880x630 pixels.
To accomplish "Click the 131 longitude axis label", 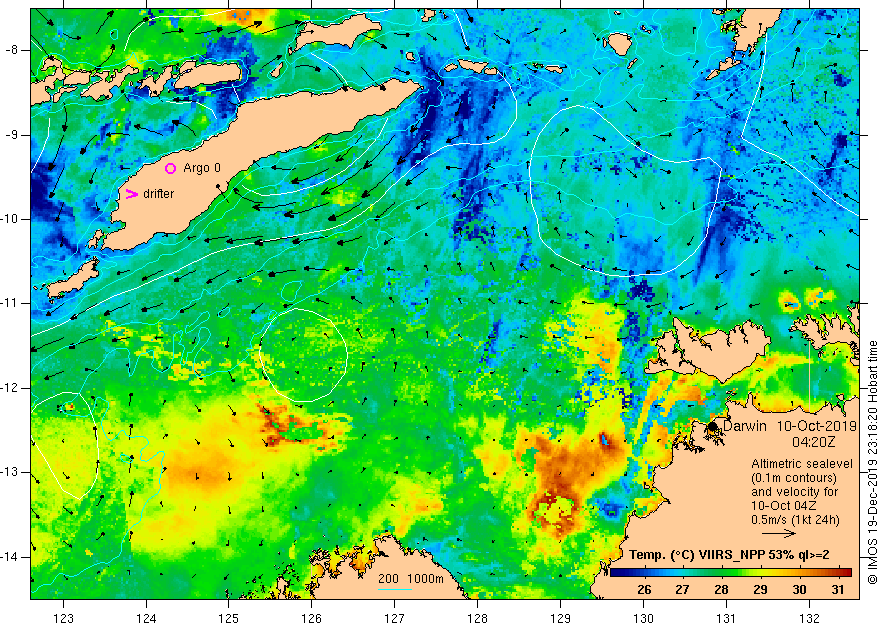I will click(726, 618).
